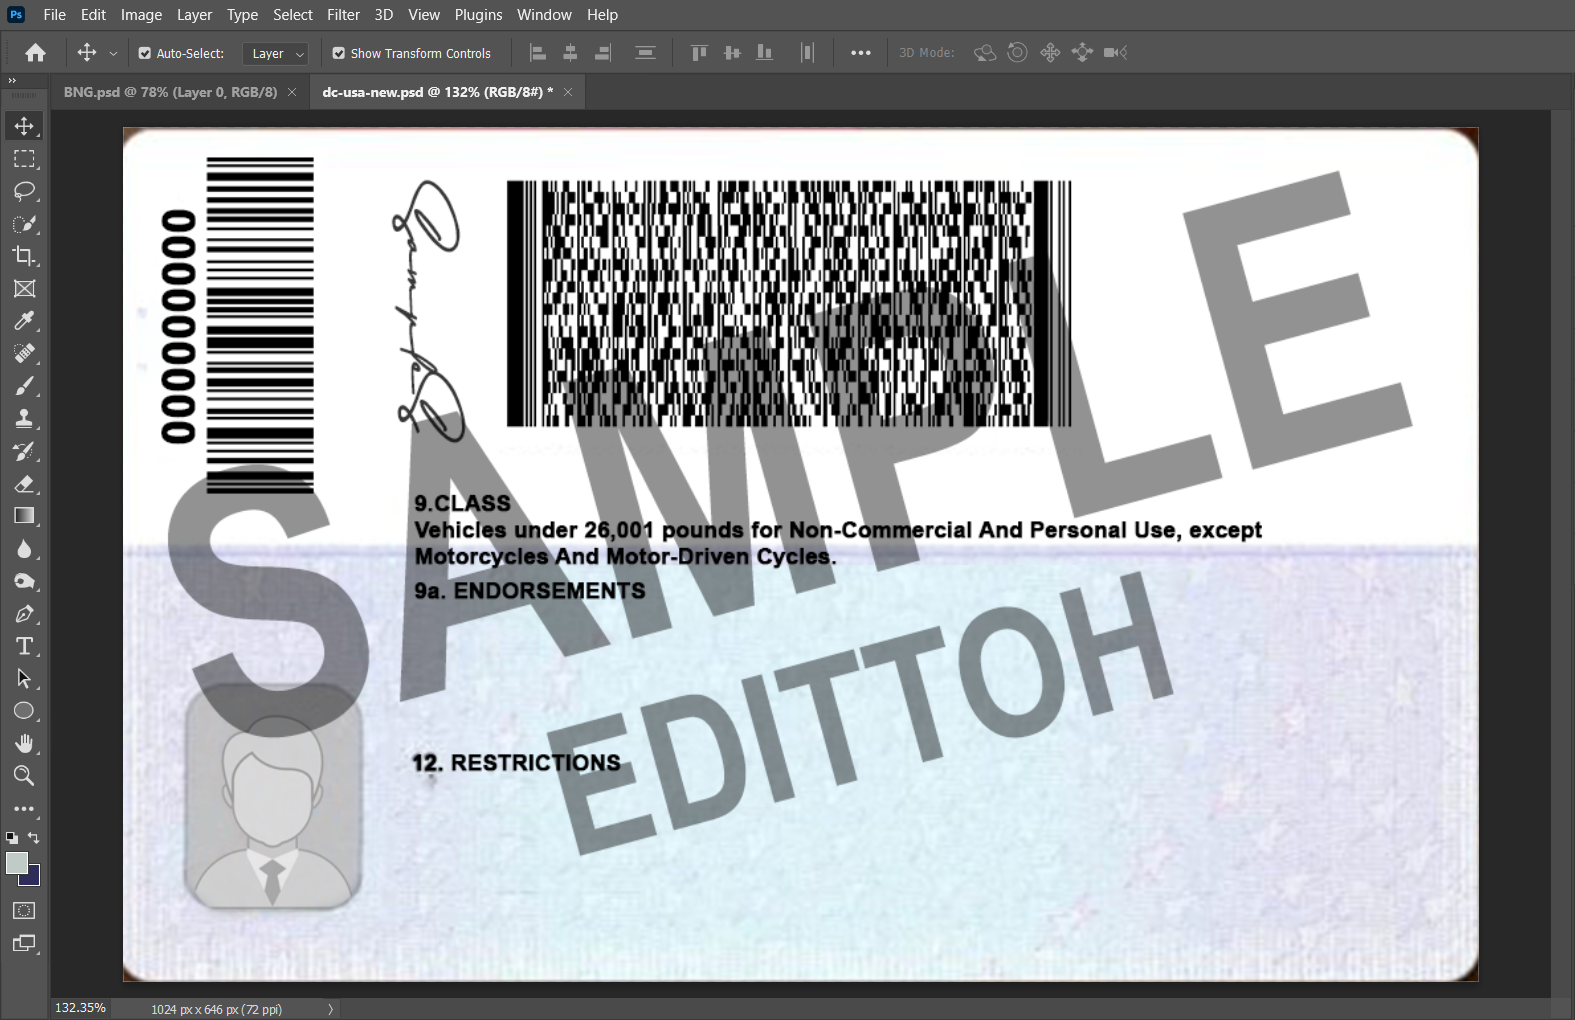
Task: Align bottom edges
Action: pyautogui.click(x=765, y=53)
